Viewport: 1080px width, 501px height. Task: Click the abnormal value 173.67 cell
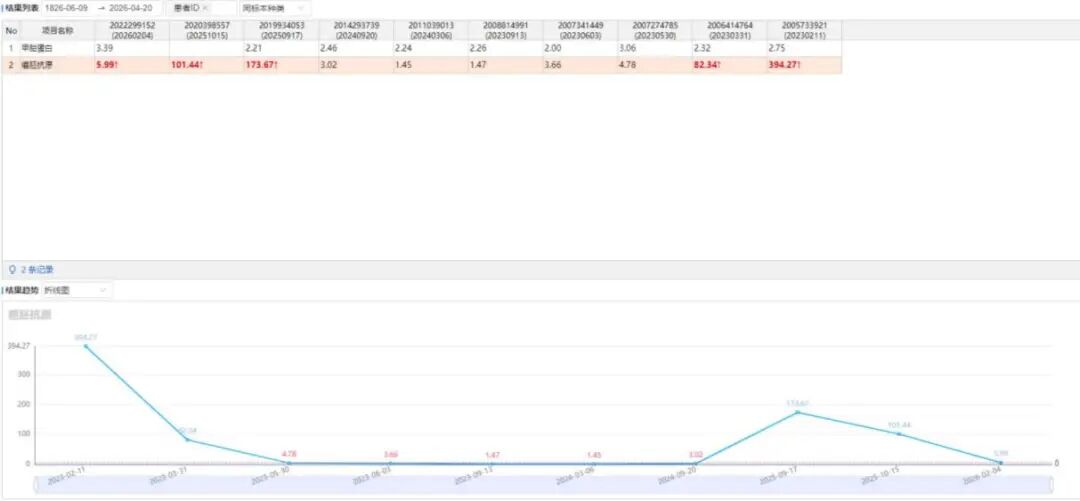click(281, 65)
